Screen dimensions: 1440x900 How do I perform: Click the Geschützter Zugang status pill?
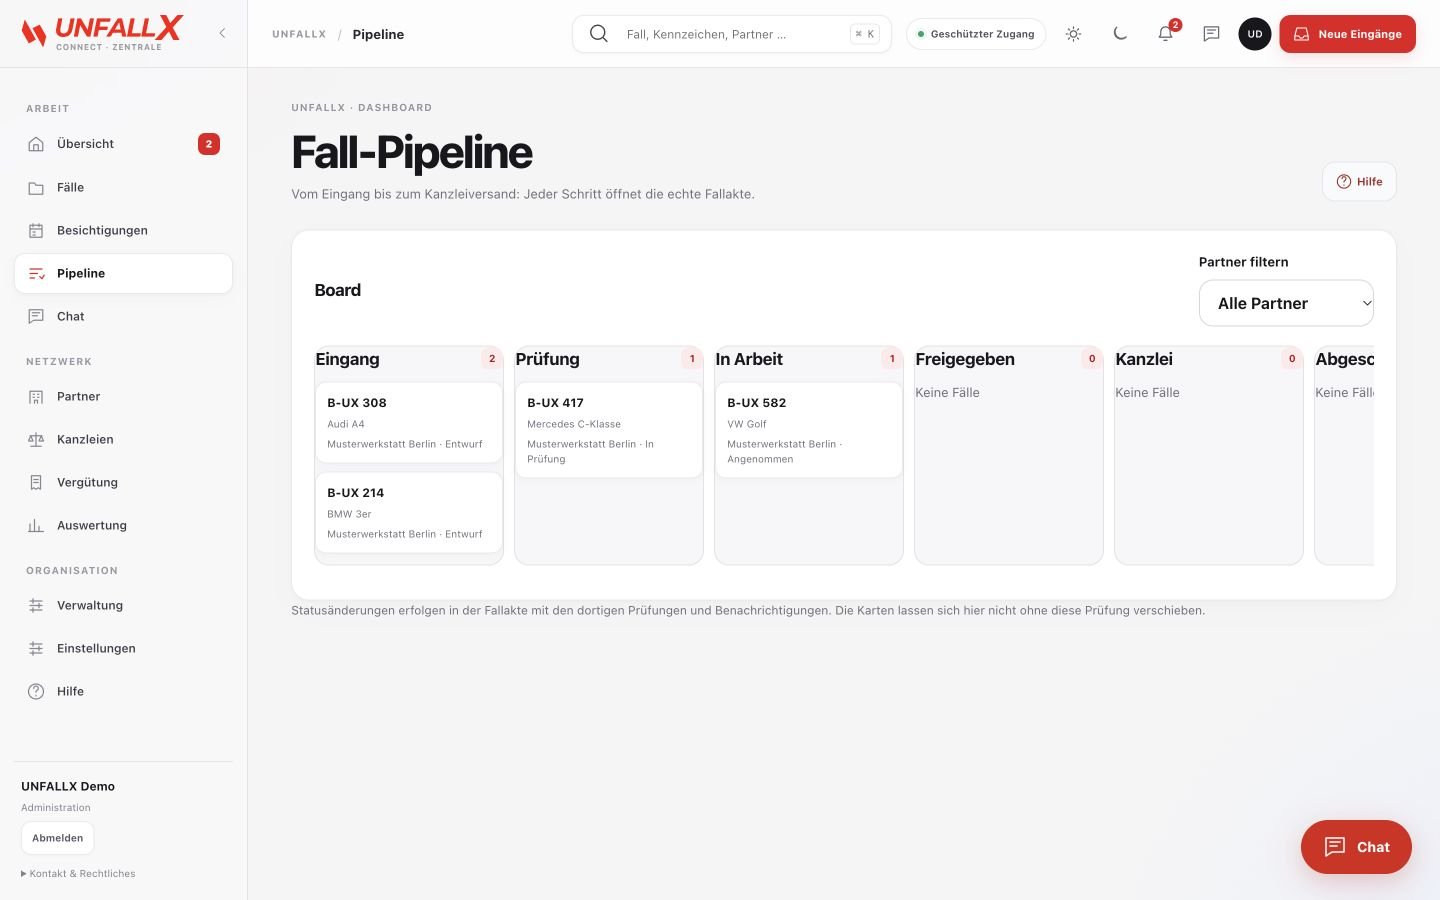976,34
